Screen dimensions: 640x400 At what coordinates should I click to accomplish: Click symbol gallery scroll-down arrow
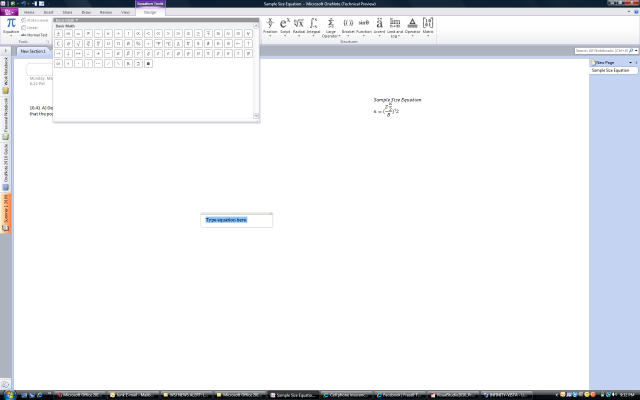[256, 116]
